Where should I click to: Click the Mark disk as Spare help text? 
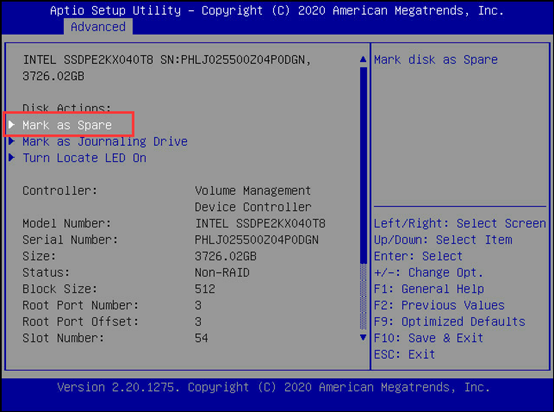(x=436, y=60)
